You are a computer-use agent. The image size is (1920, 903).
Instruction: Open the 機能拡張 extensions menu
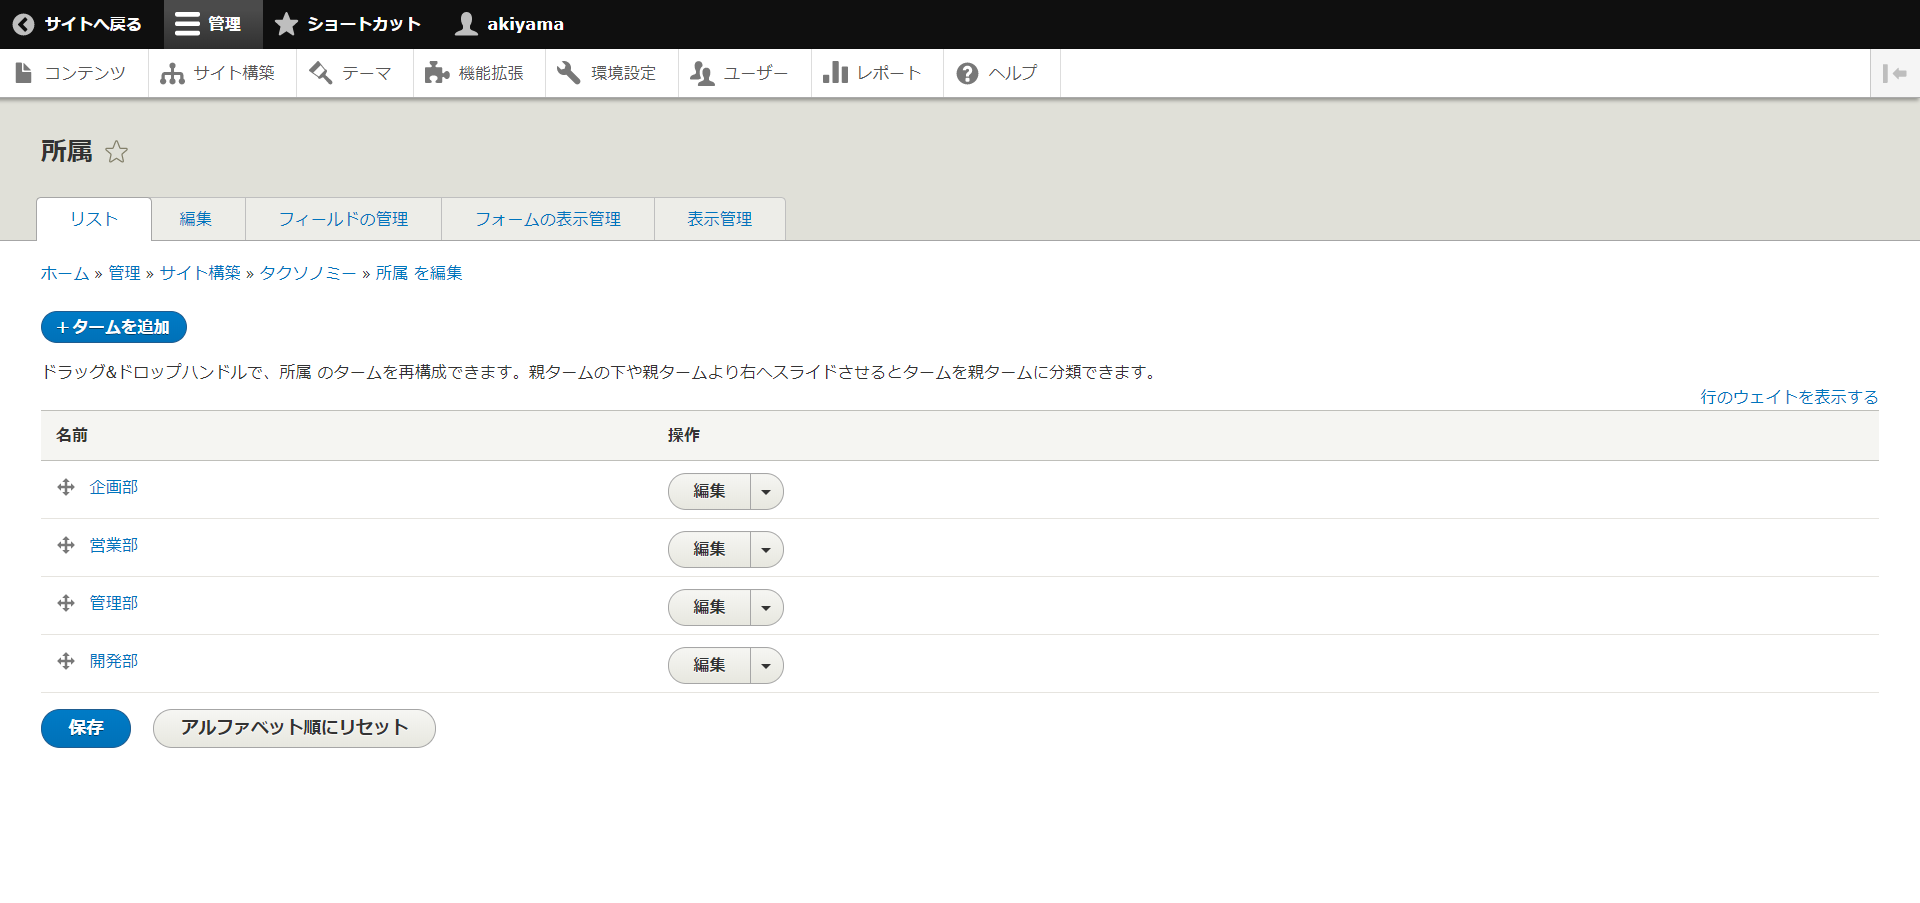tap(475, 73)
